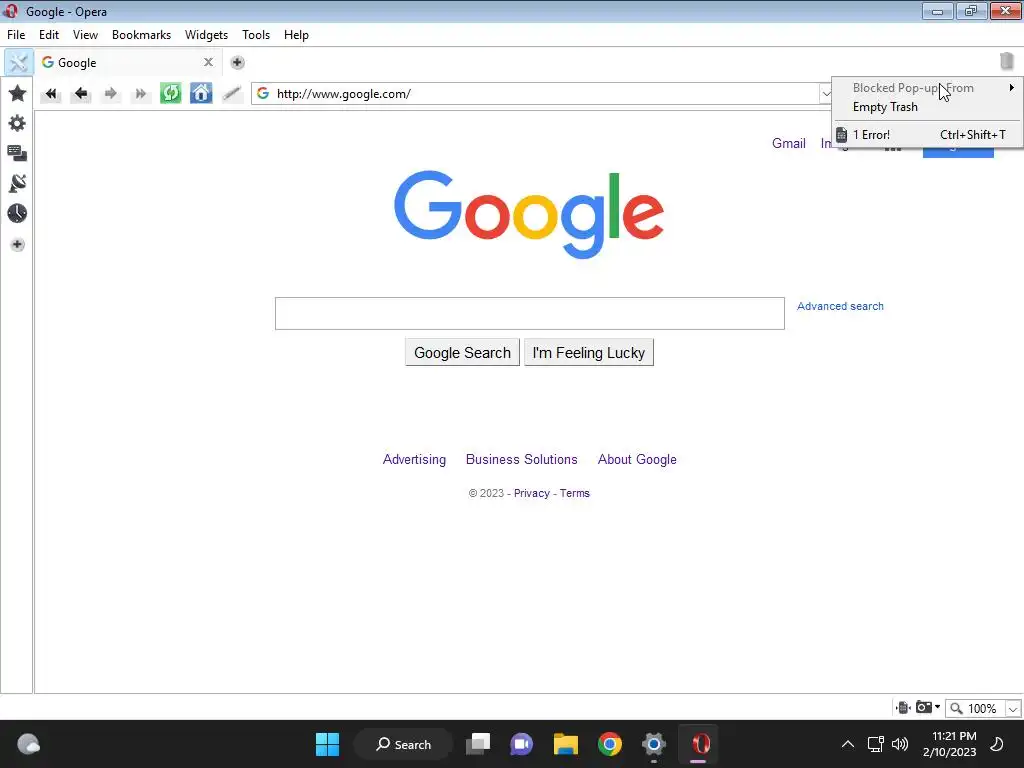The width and height of the screenshot is (1024, 768).
Task: Open the Windows Start menu
Action: point(327,744)
